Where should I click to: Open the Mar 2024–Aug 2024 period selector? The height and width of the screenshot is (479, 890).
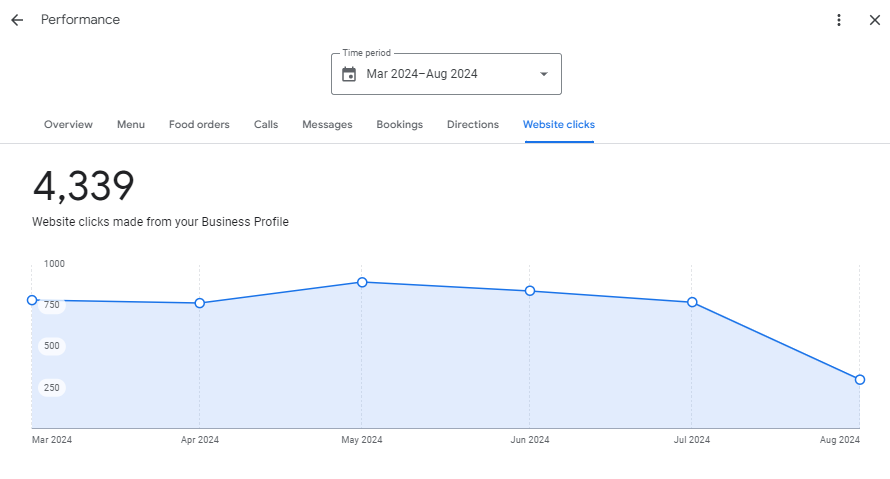[x=446, y=74]
